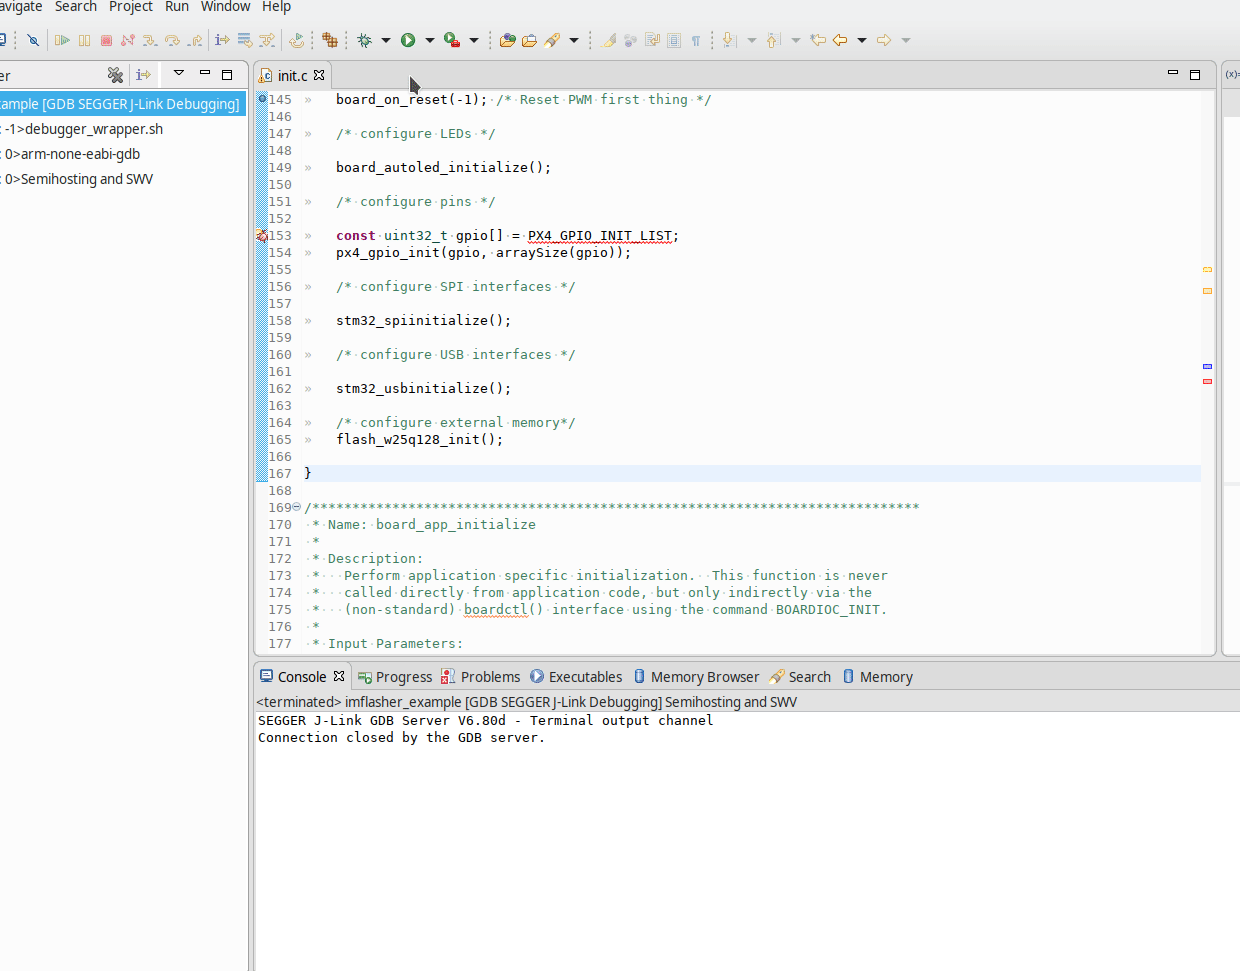Toggle Mark Occurrences highlighting
The width and height of the screenshot is (1240, 971).
610,40
